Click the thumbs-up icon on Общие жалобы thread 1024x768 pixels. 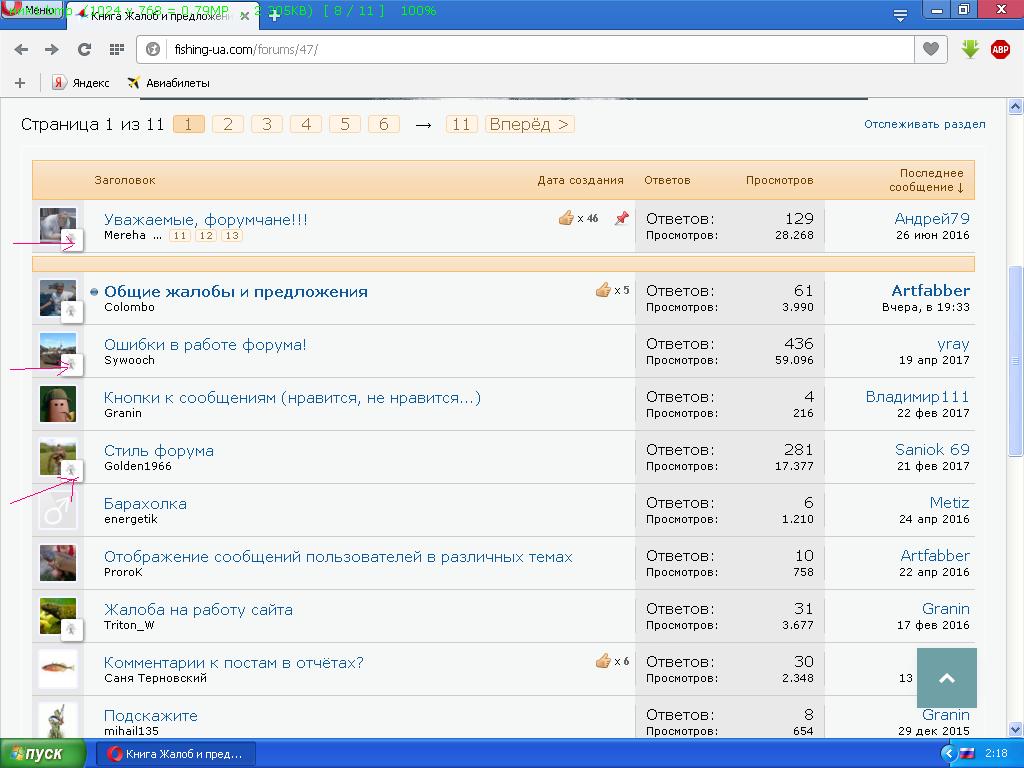(x=603, y=290)
